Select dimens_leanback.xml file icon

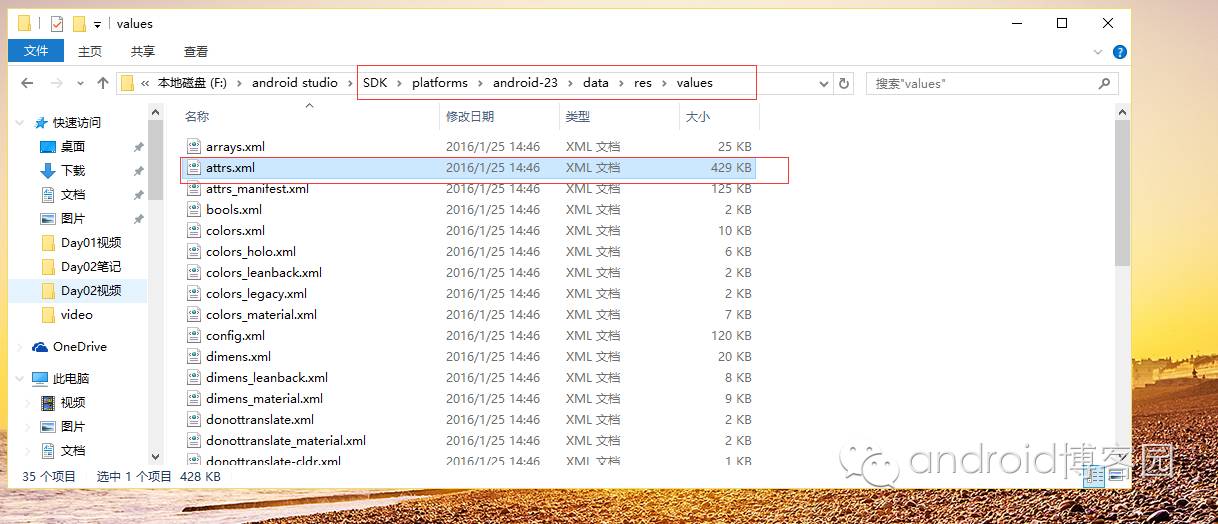pos(194,378)
